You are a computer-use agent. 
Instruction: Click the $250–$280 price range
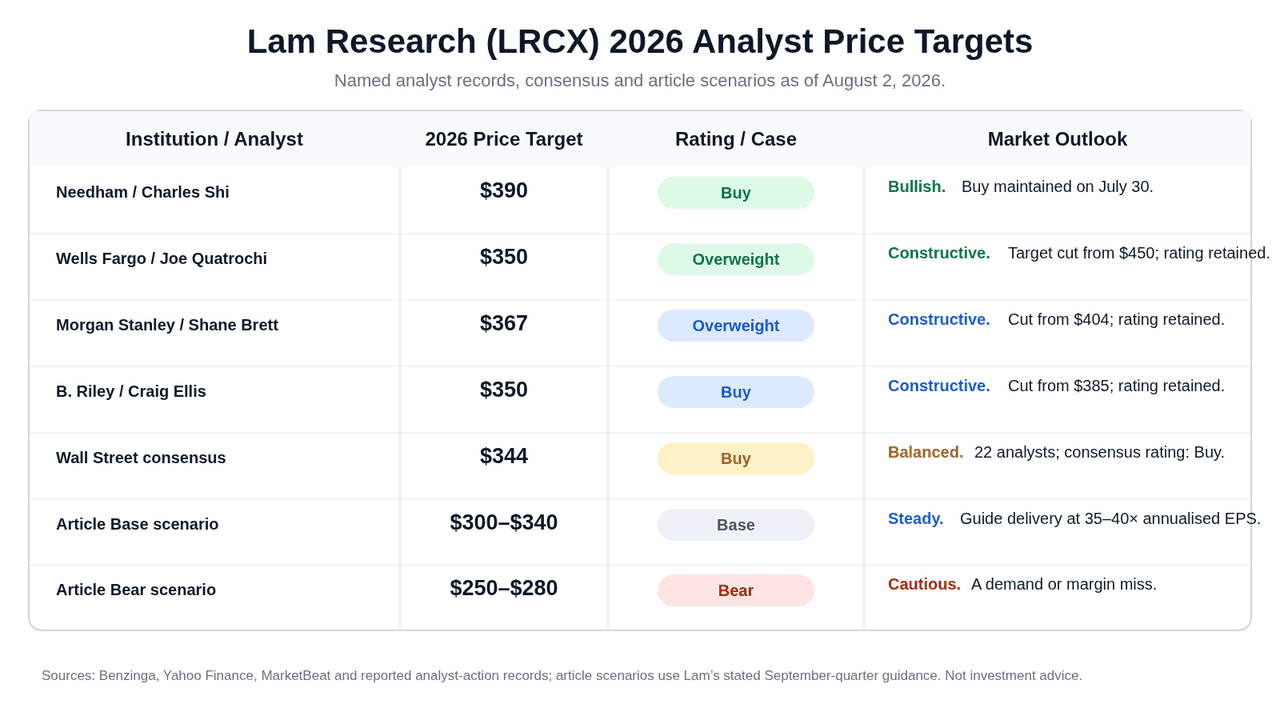pos(504,588)
